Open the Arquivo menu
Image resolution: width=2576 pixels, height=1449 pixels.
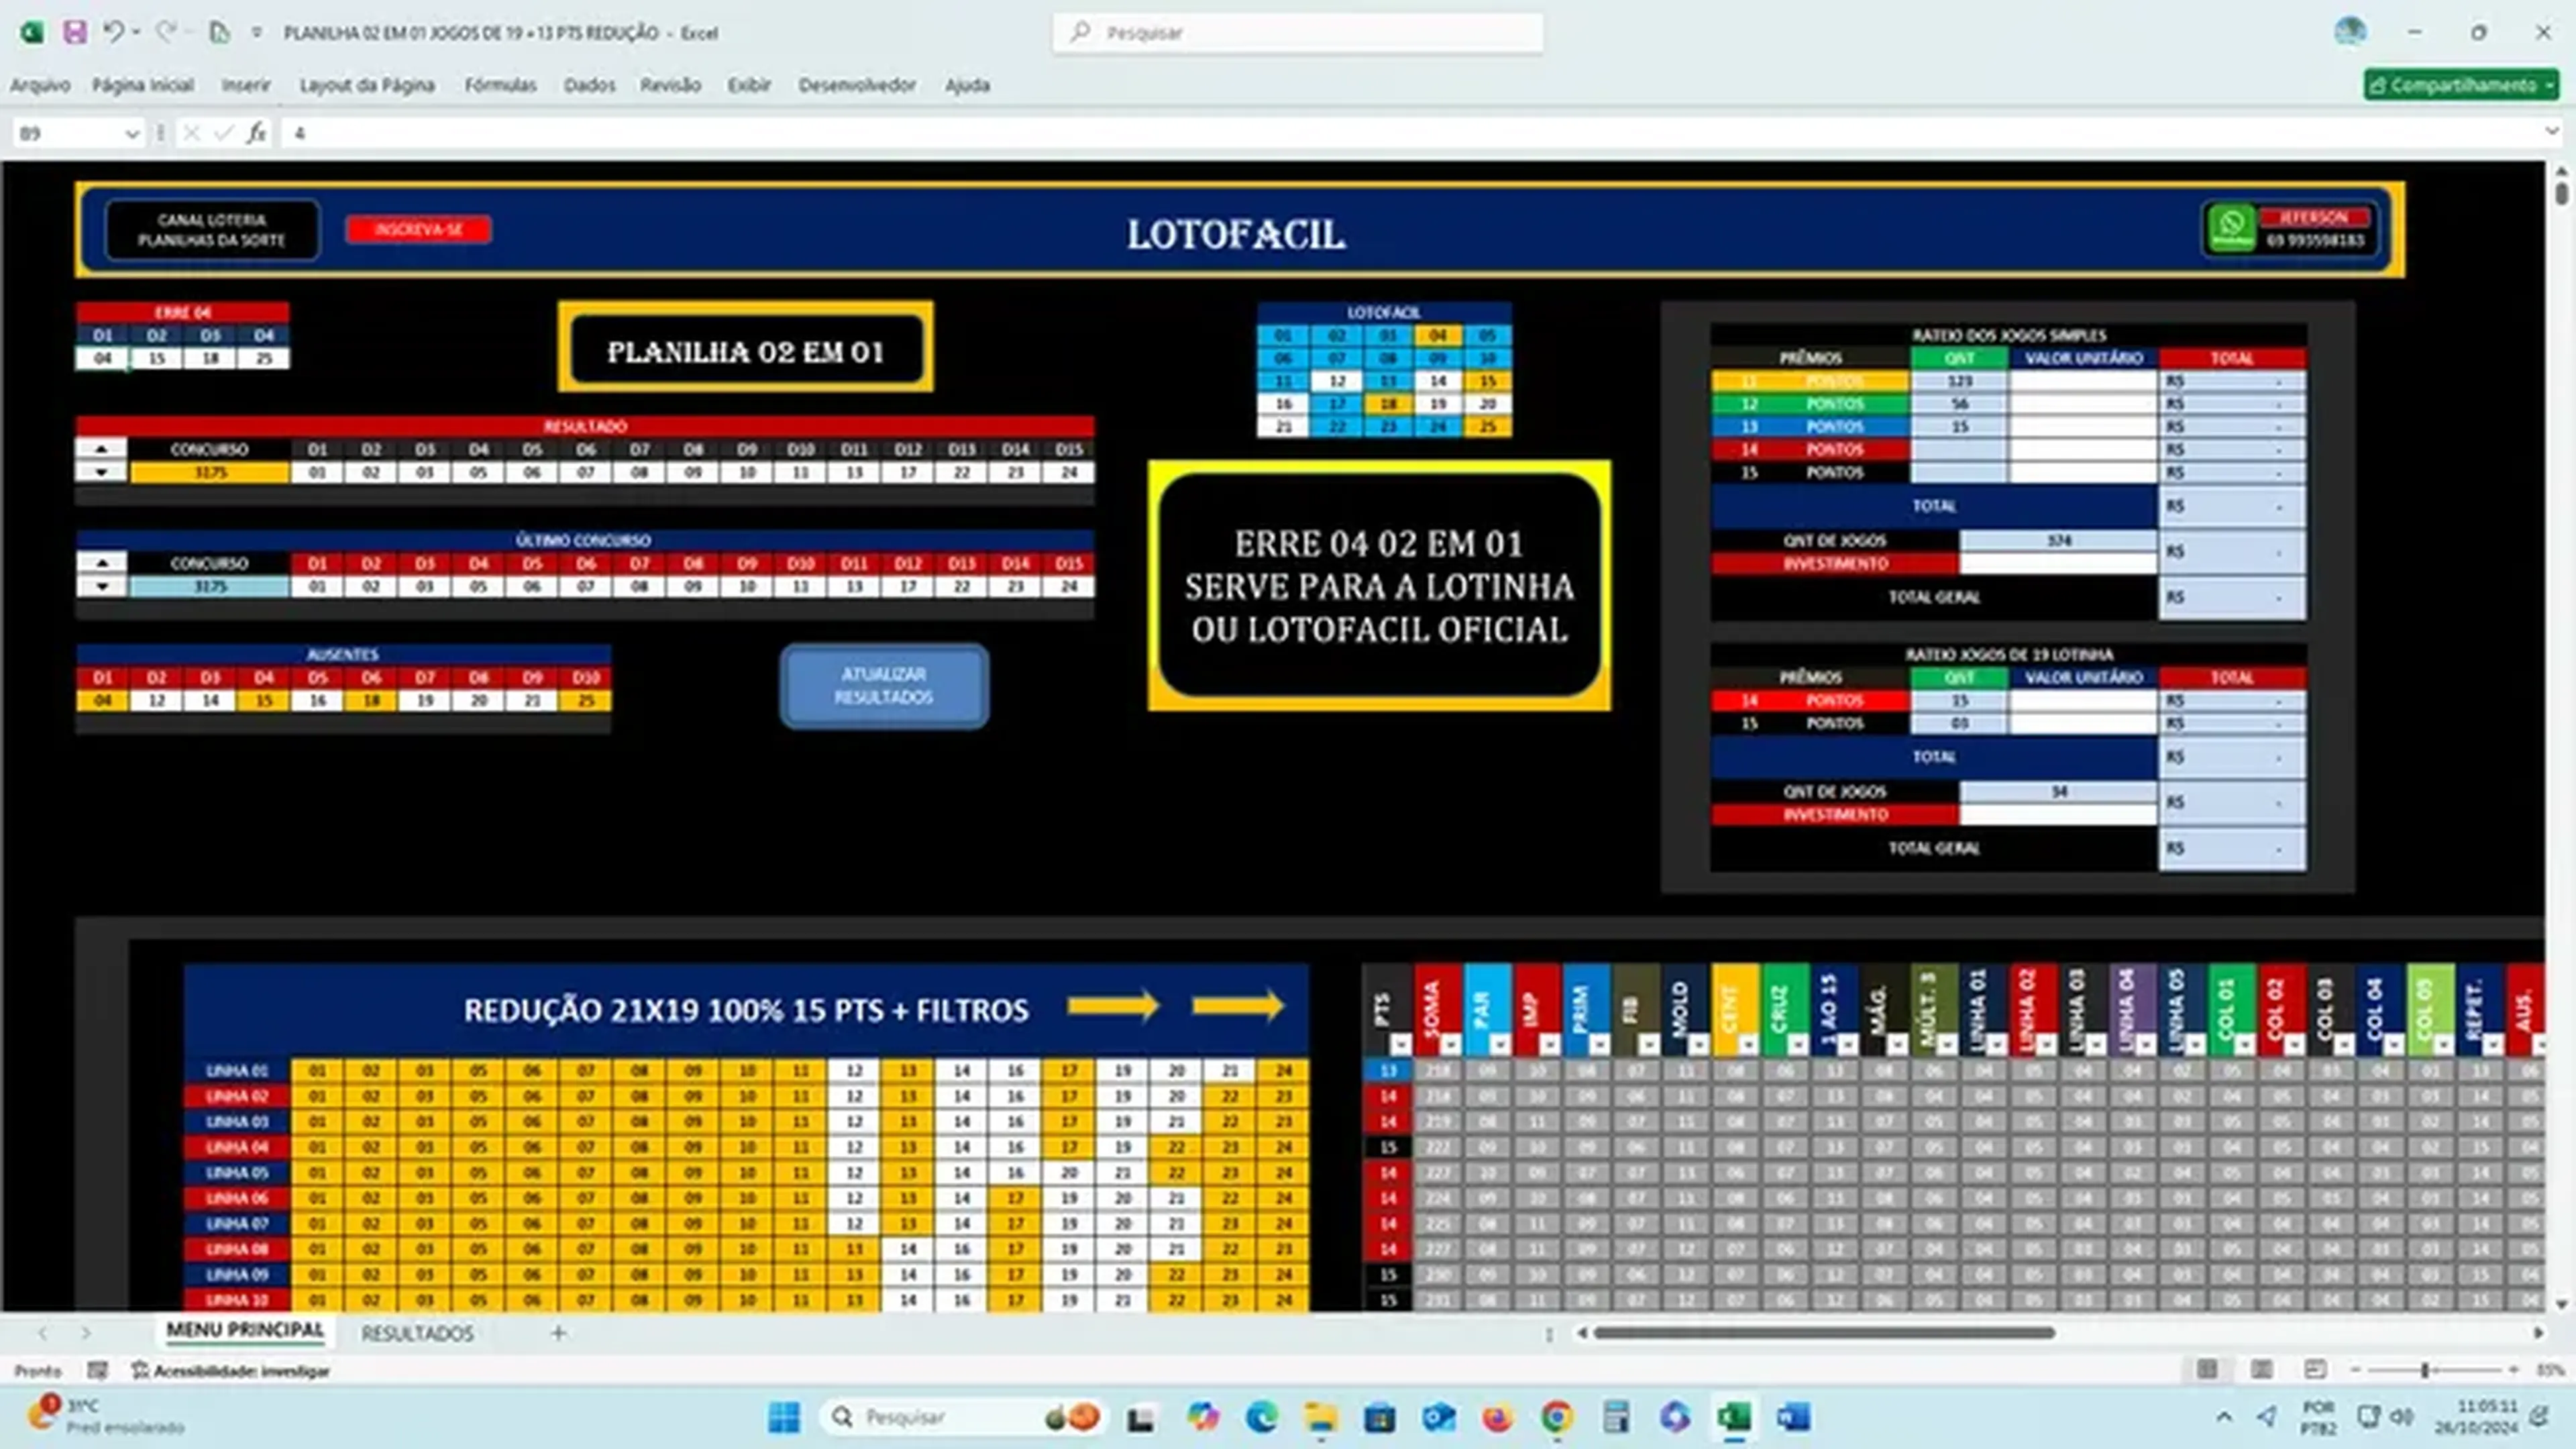point(40,85)
